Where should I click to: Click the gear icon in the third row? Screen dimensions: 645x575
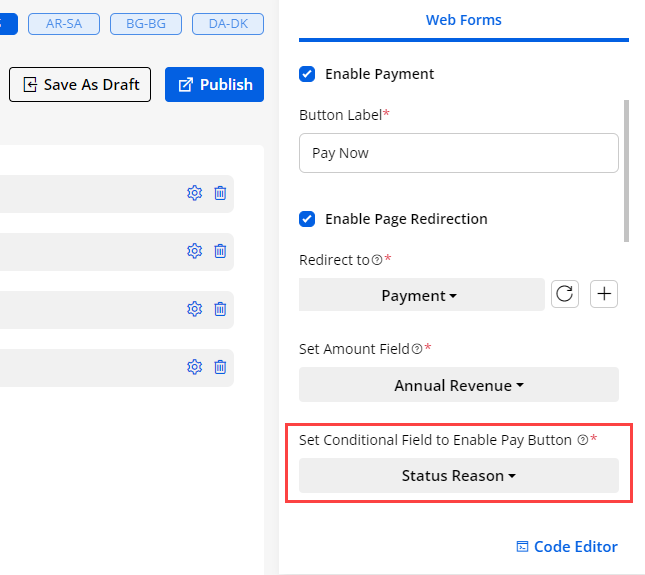click(x=194, y=309)
